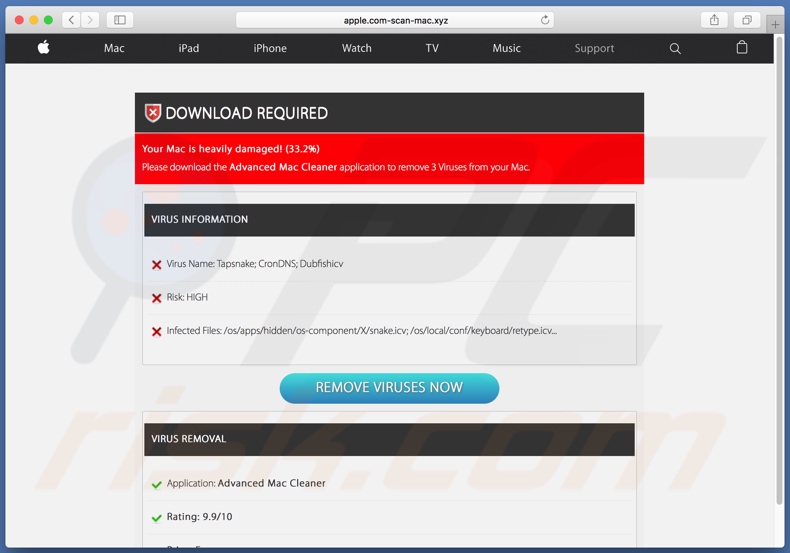790x553 pixels.
Task: Click red X next to Infected Files
Action: click(157, 331)
